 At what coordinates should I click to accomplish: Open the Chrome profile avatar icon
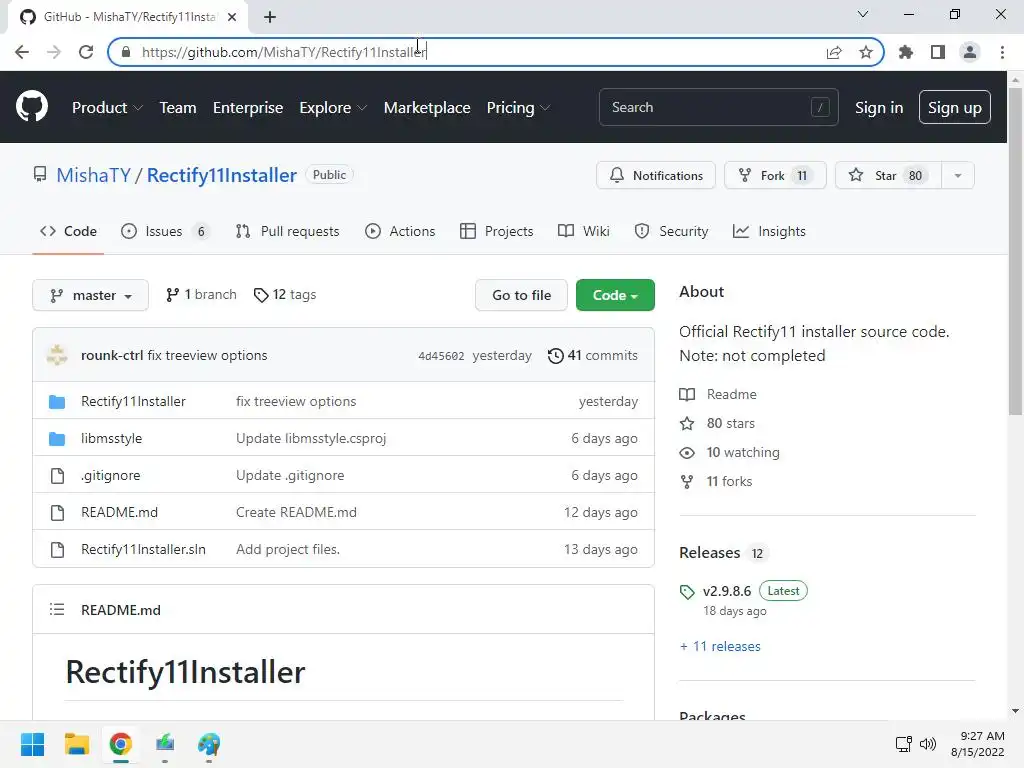point(970,52)
